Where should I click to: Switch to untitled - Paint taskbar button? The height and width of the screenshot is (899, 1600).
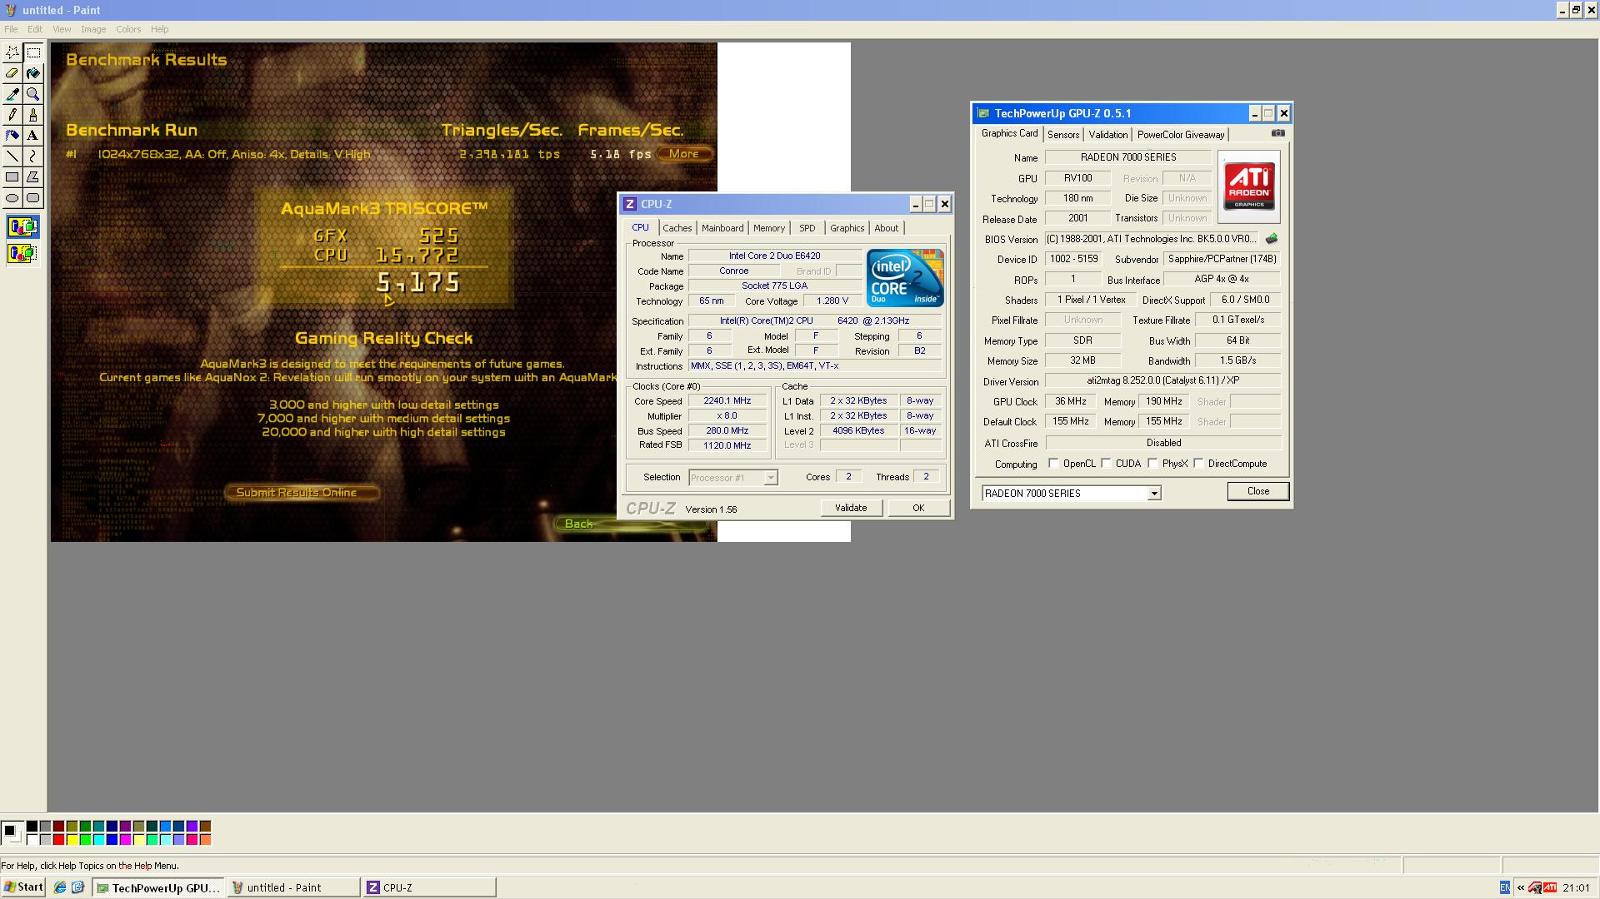coord(293,887)
